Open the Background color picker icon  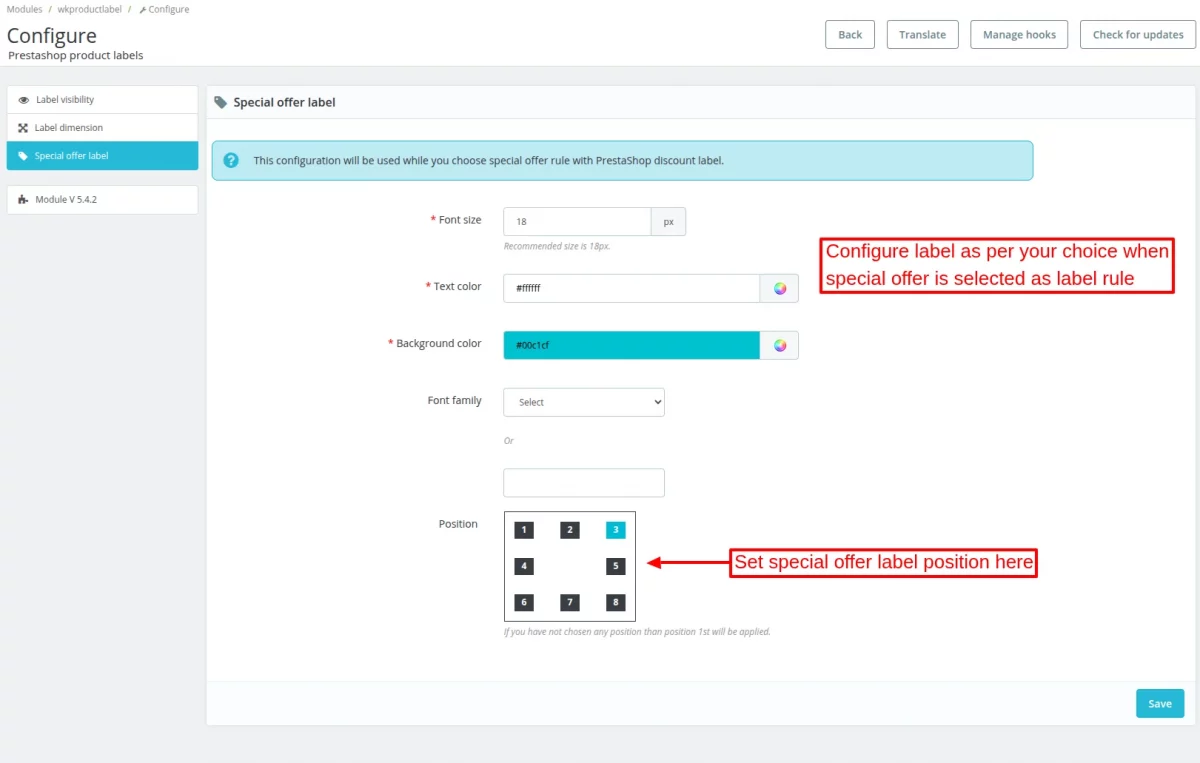780,345
